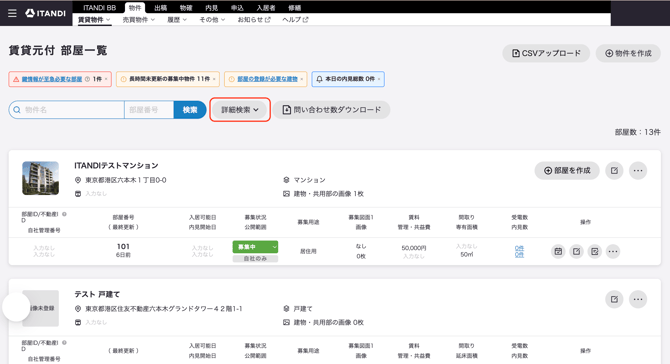The height and width of the screenshot is (364, 670).
Task: Expand the 賃貸物件 submenu
Action: [94, 20]
